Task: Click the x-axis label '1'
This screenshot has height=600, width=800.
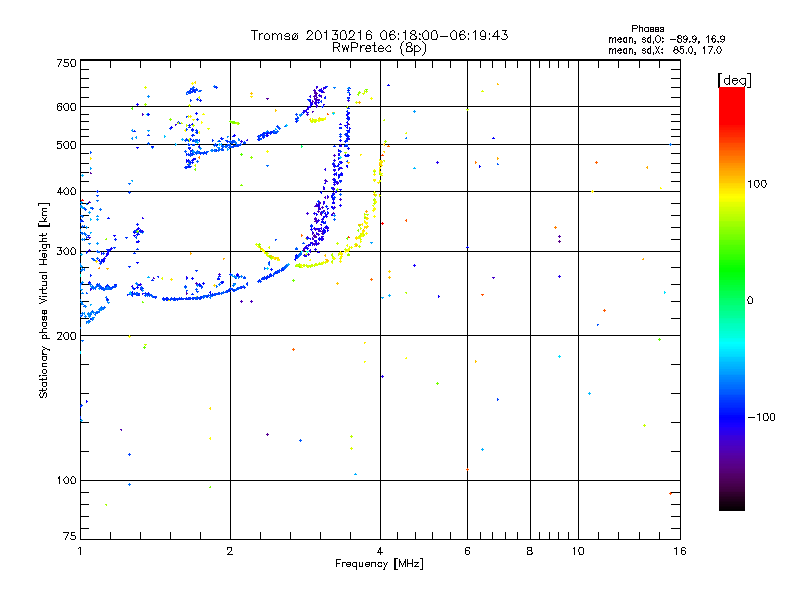Action: [x=80, y=551]
